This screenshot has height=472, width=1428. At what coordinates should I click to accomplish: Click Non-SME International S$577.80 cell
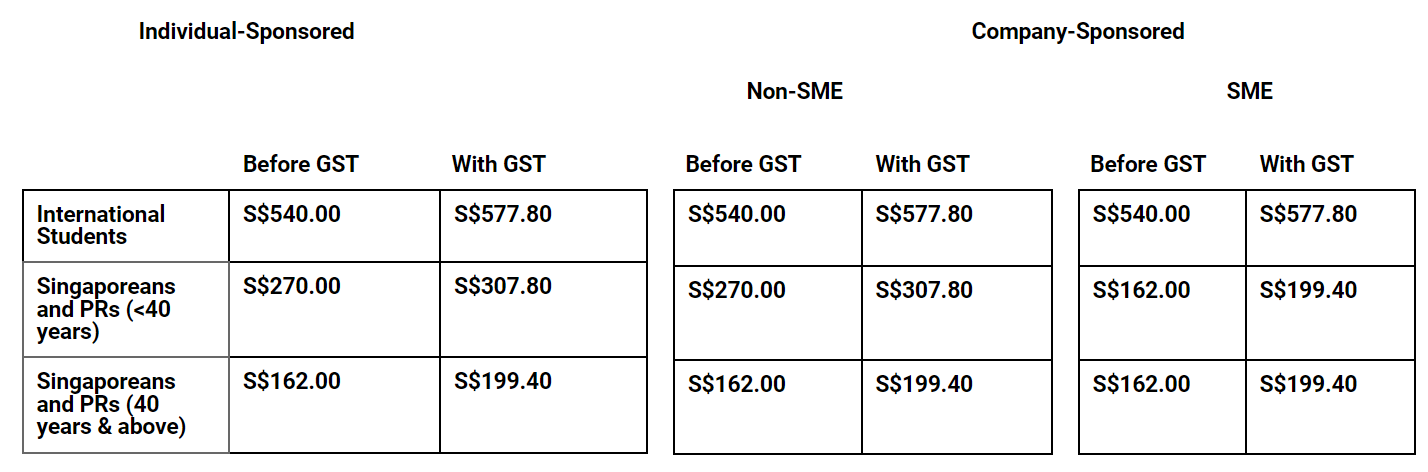tap(924, 214)
